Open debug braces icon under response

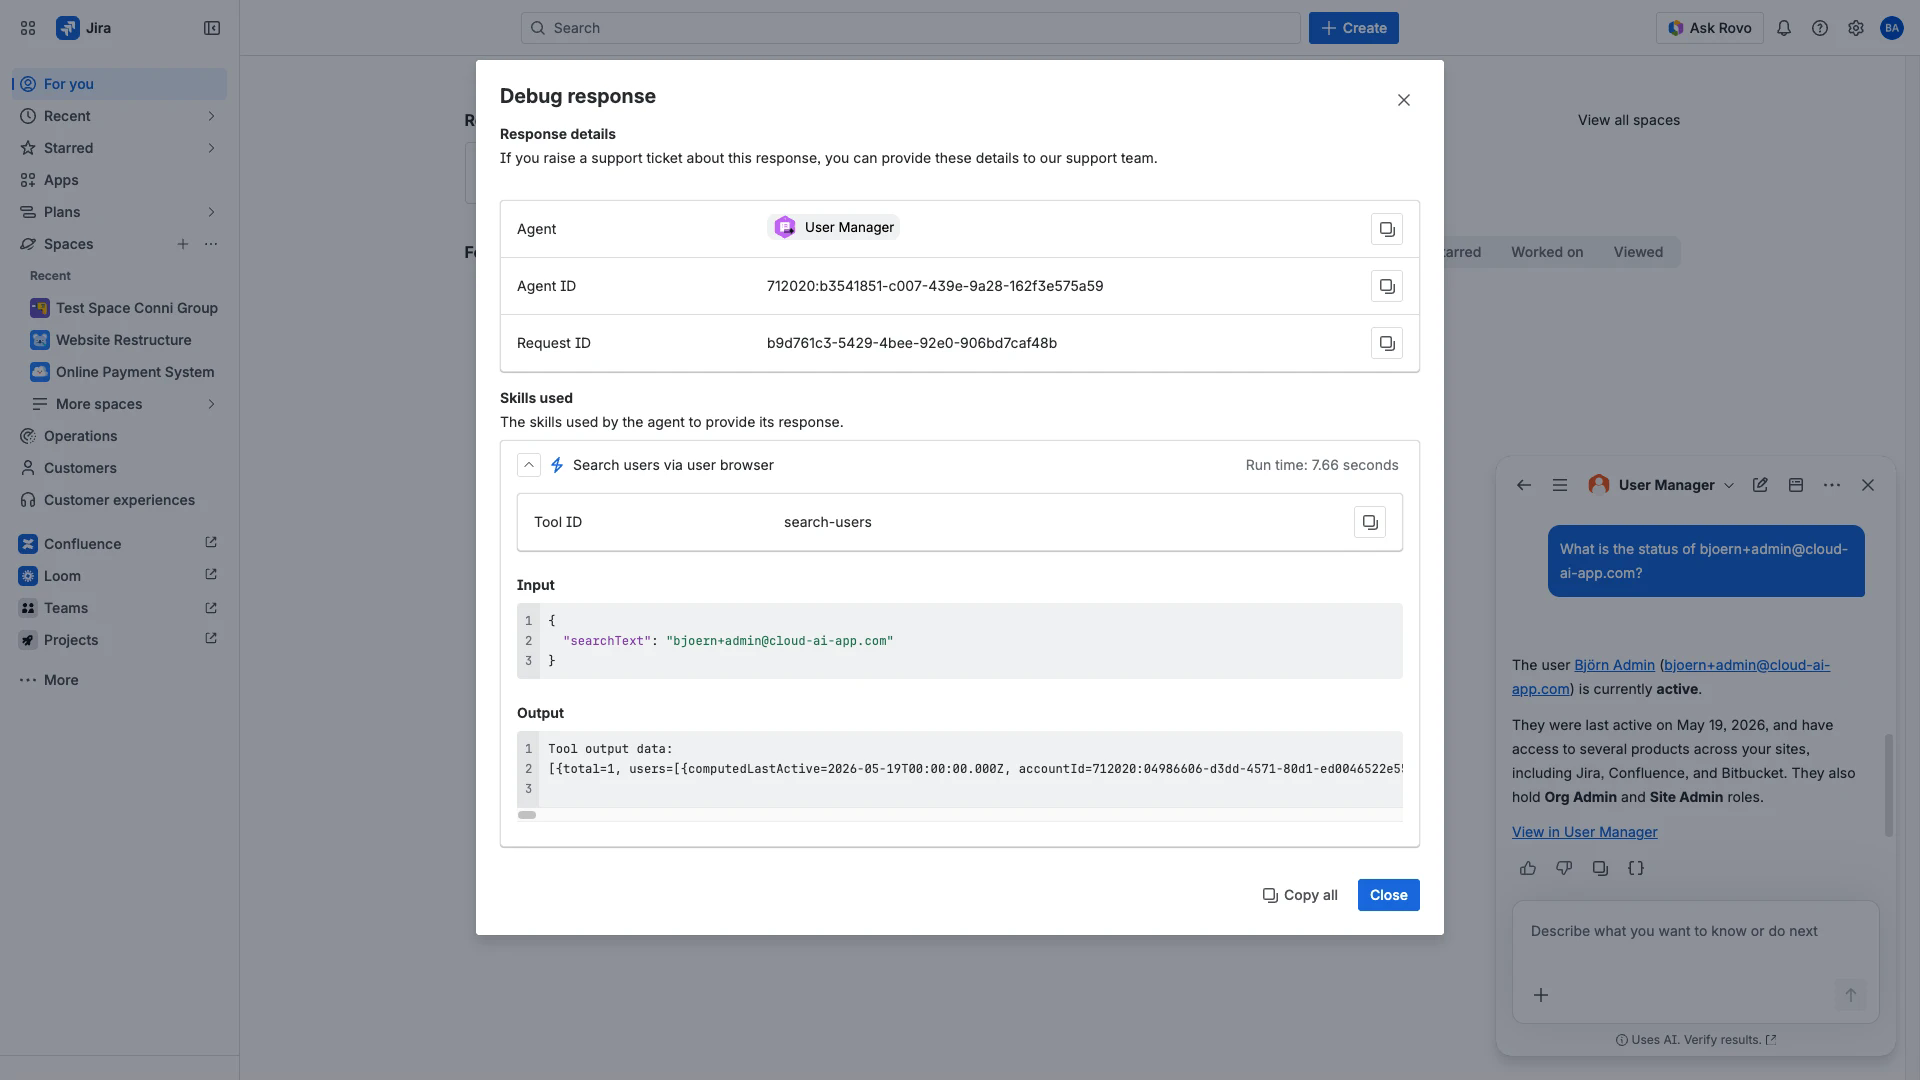pos(1636,868)
